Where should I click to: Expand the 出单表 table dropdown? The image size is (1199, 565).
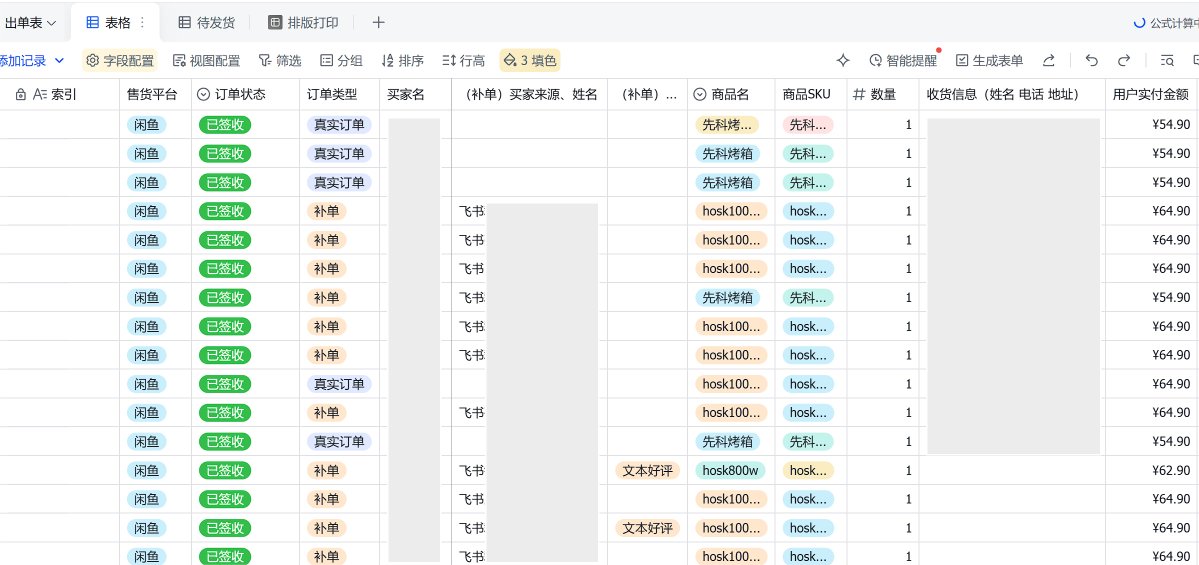pyautogui.click(x=31, y=23)
